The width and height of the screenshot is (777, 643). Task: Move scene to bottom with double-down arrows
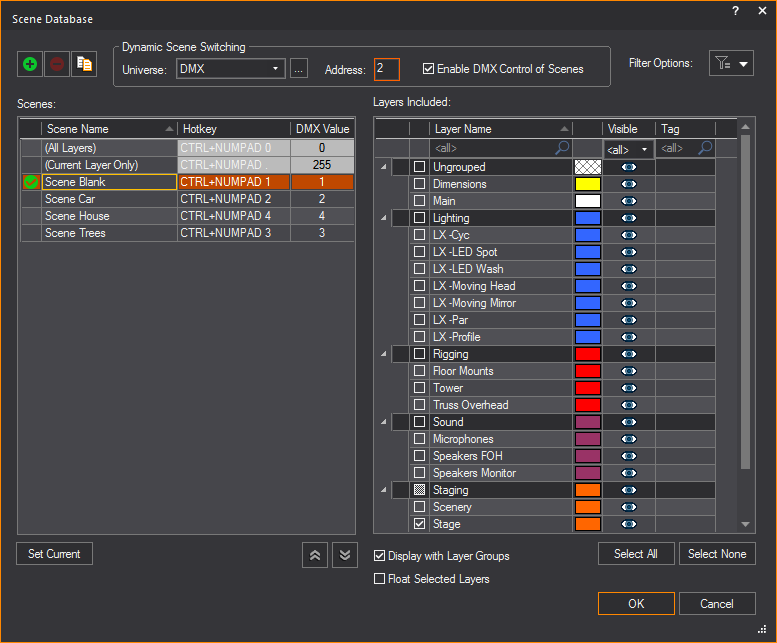343,554
